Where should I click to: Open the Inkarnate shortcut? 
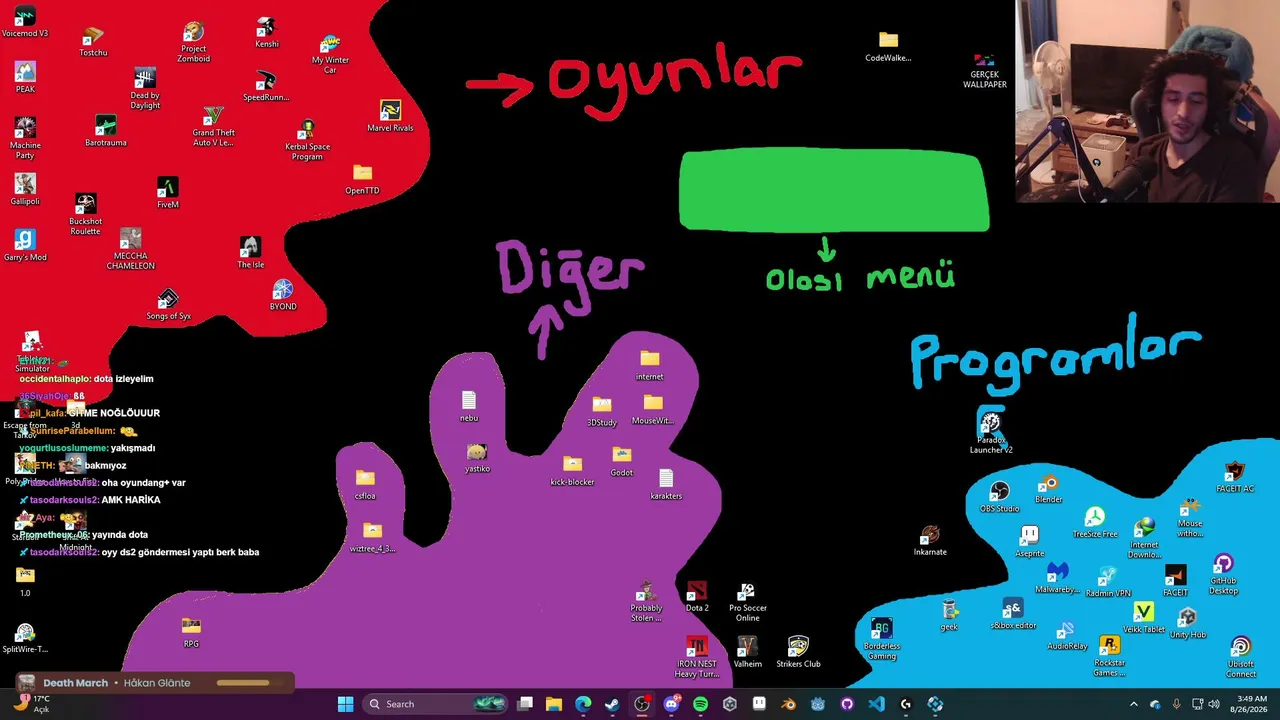(x=930, y=541)
